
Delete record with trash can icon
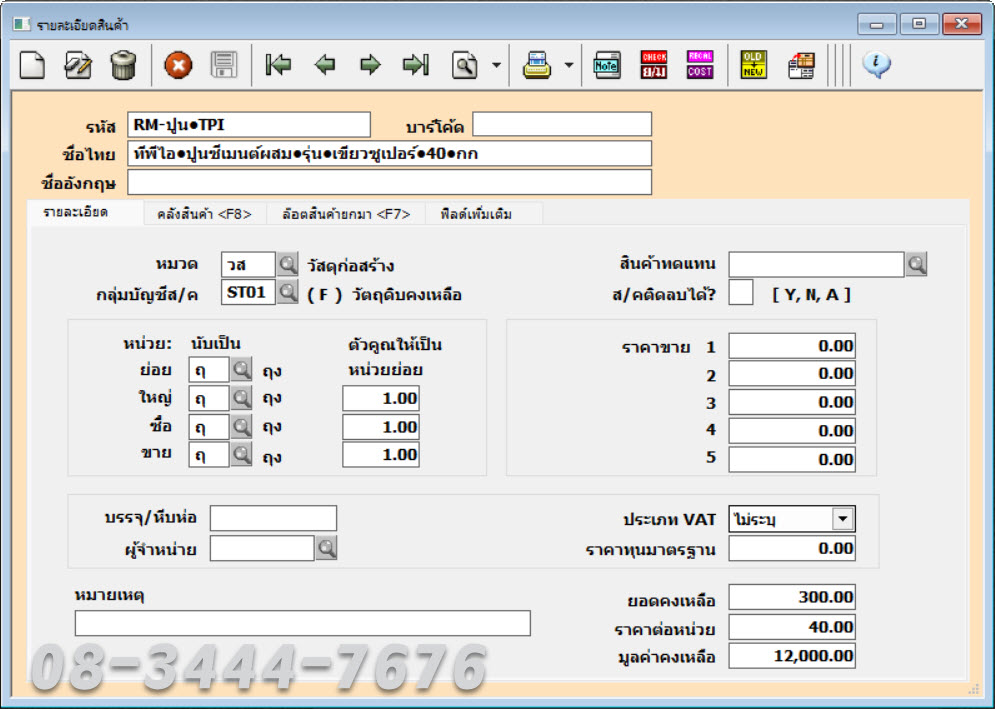(123, 65)
